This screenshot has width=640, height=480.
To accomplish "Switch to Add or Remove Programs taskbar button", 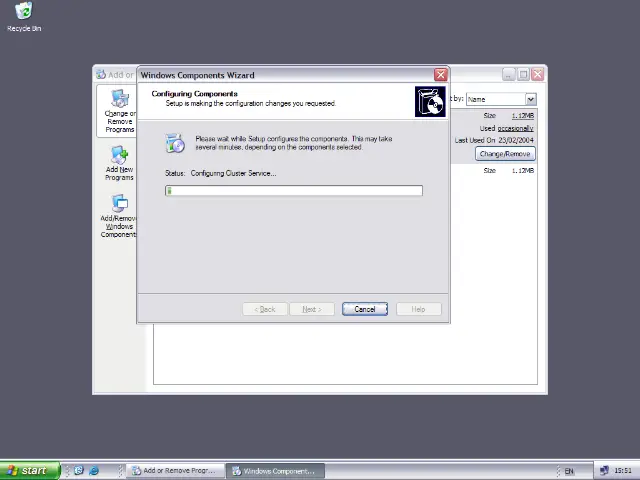I will (175, 471).
